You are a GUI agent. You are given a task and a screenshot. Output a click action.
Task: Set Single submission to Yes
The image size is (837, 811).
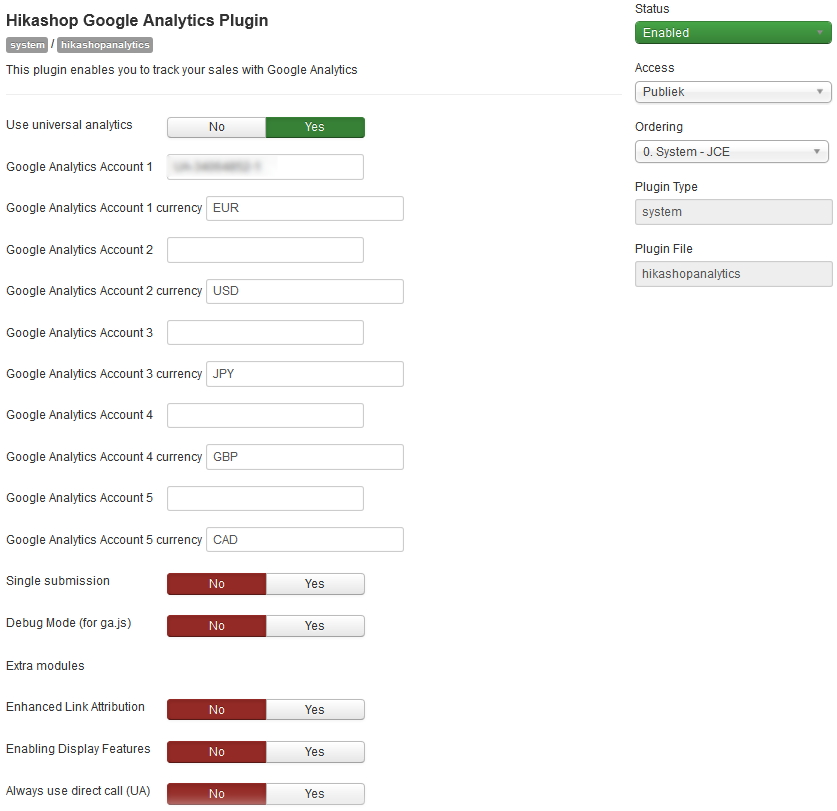click(315, 584)
